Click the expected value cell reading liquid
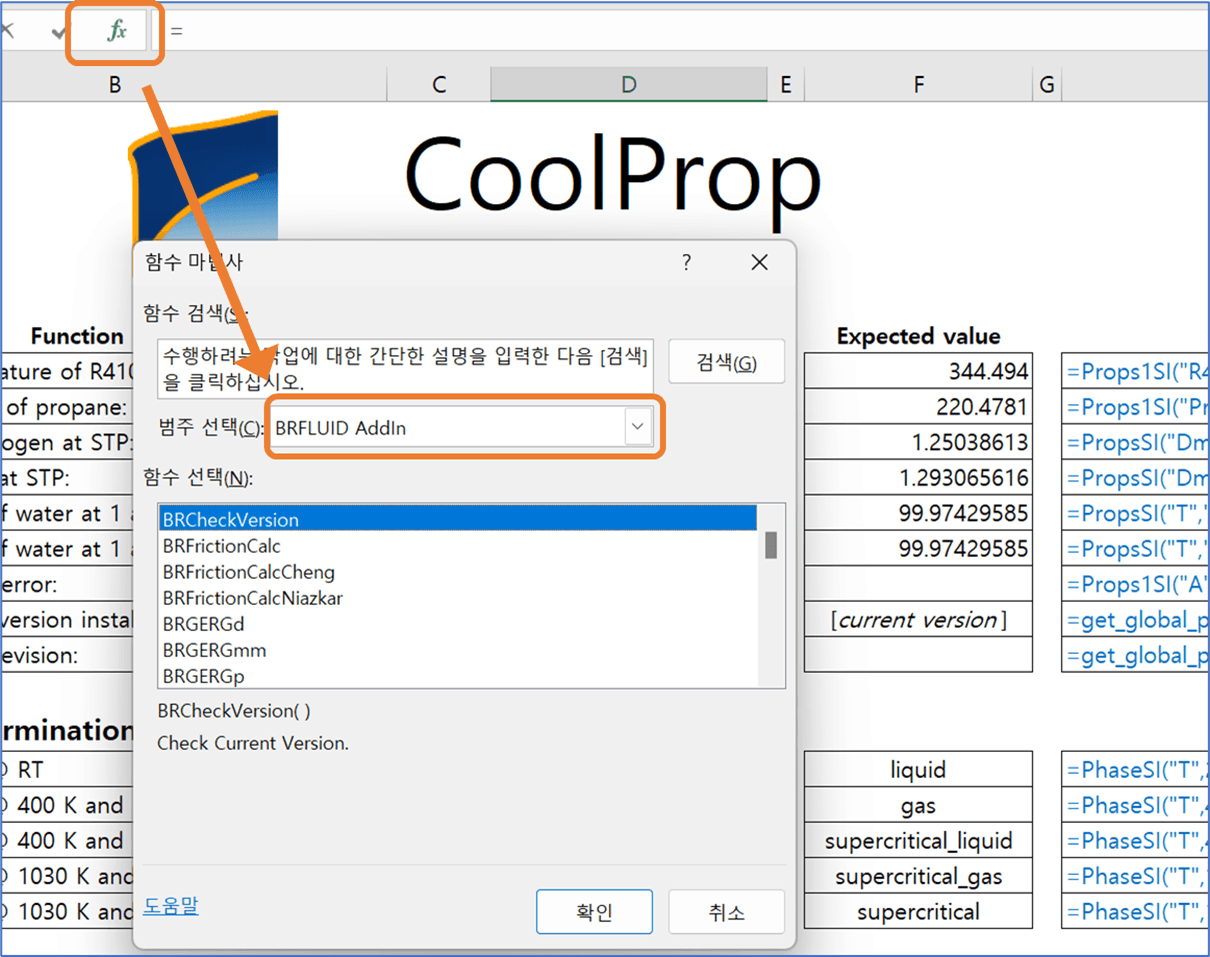The width and height of the screenshot is (1210, 957). pyautogui.click(x=918, y=770)
